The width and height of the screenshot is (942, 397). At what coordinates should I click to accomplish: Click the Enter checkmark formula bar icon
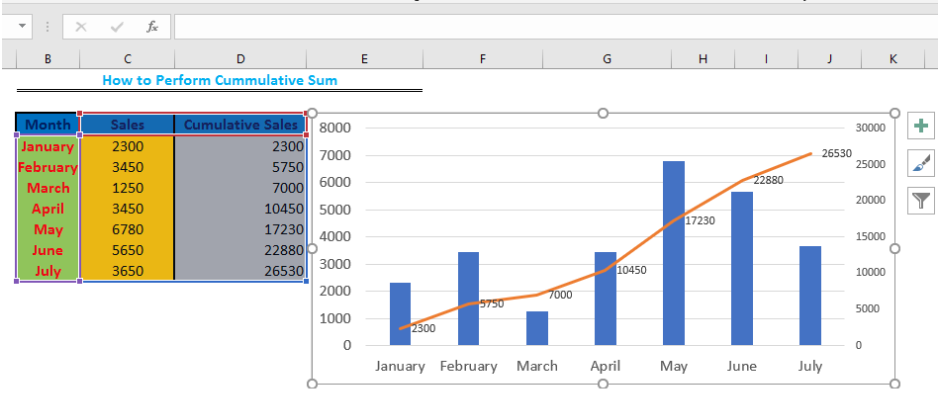tap(117, 27)
